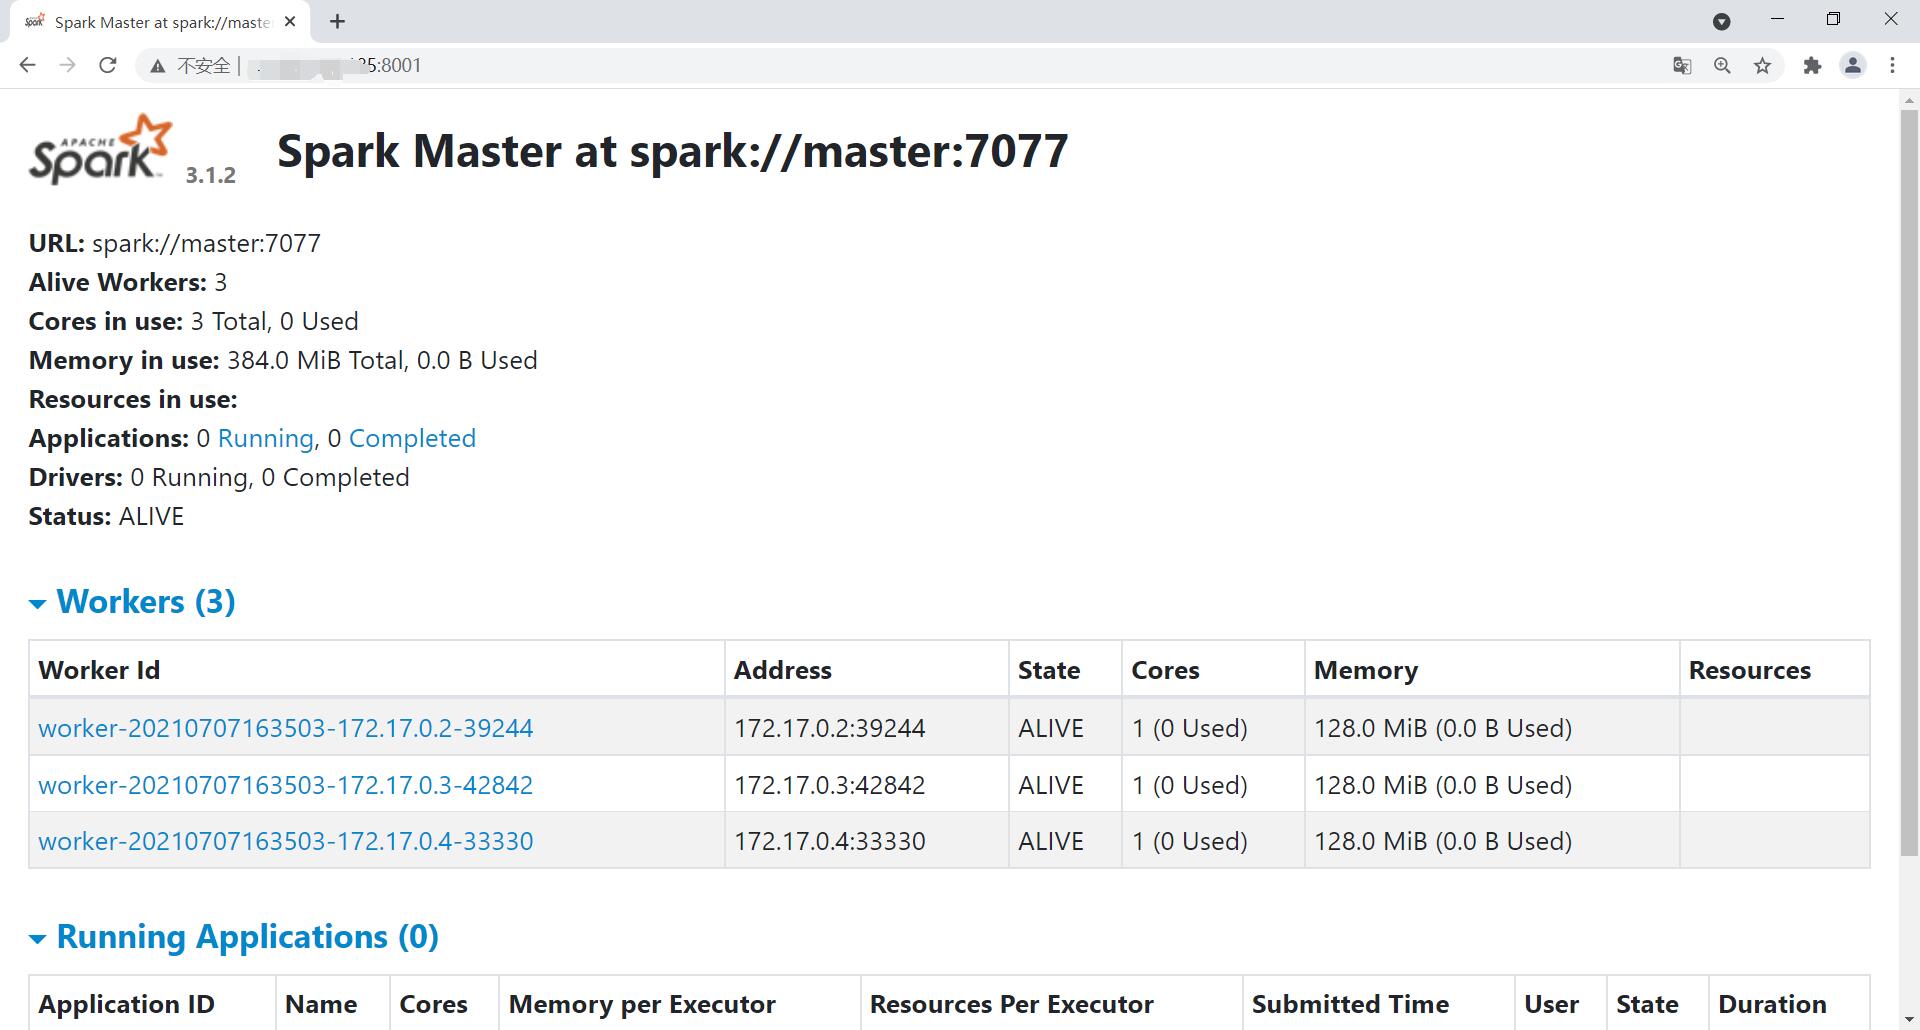The height and width of the screenshot is (1030, 1920).
Task: Reload the Spark Master page
Action: pyautogui.click(x=108, y=65)
